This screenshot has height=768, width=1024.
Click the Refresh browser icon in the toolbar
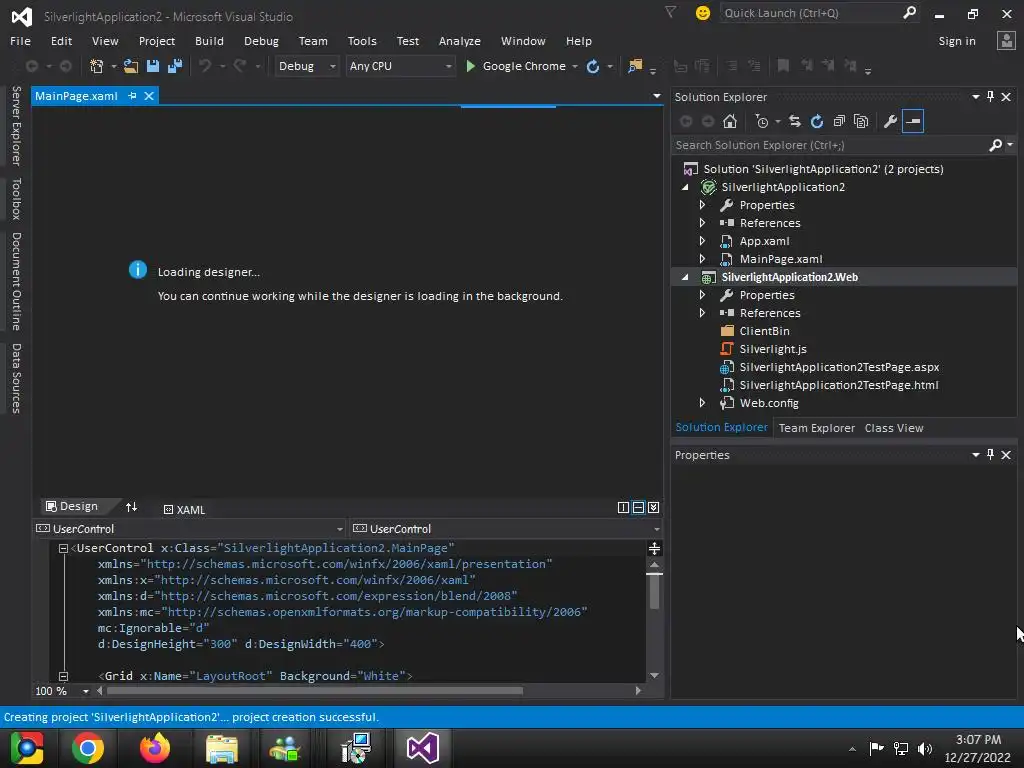coord(593,67)
